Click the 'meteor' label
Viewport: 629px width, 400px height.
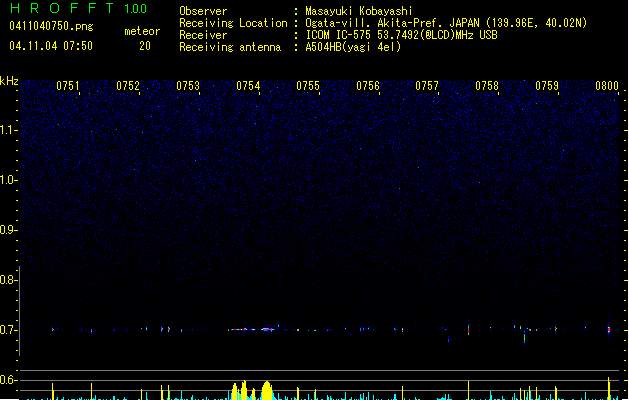pos(142,31)
